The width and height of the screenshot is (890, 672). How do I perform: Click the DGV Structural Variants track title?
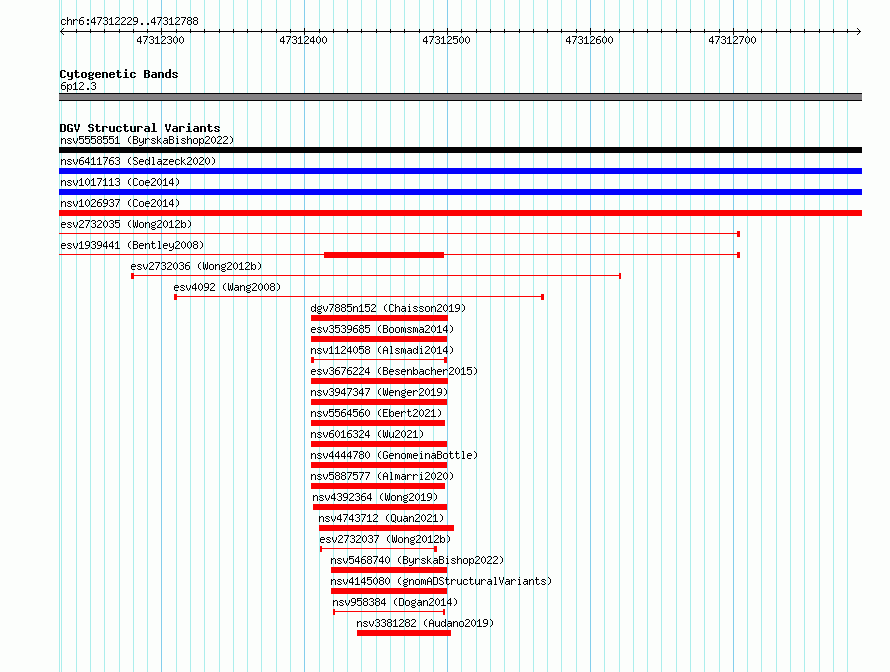[140, 128]
